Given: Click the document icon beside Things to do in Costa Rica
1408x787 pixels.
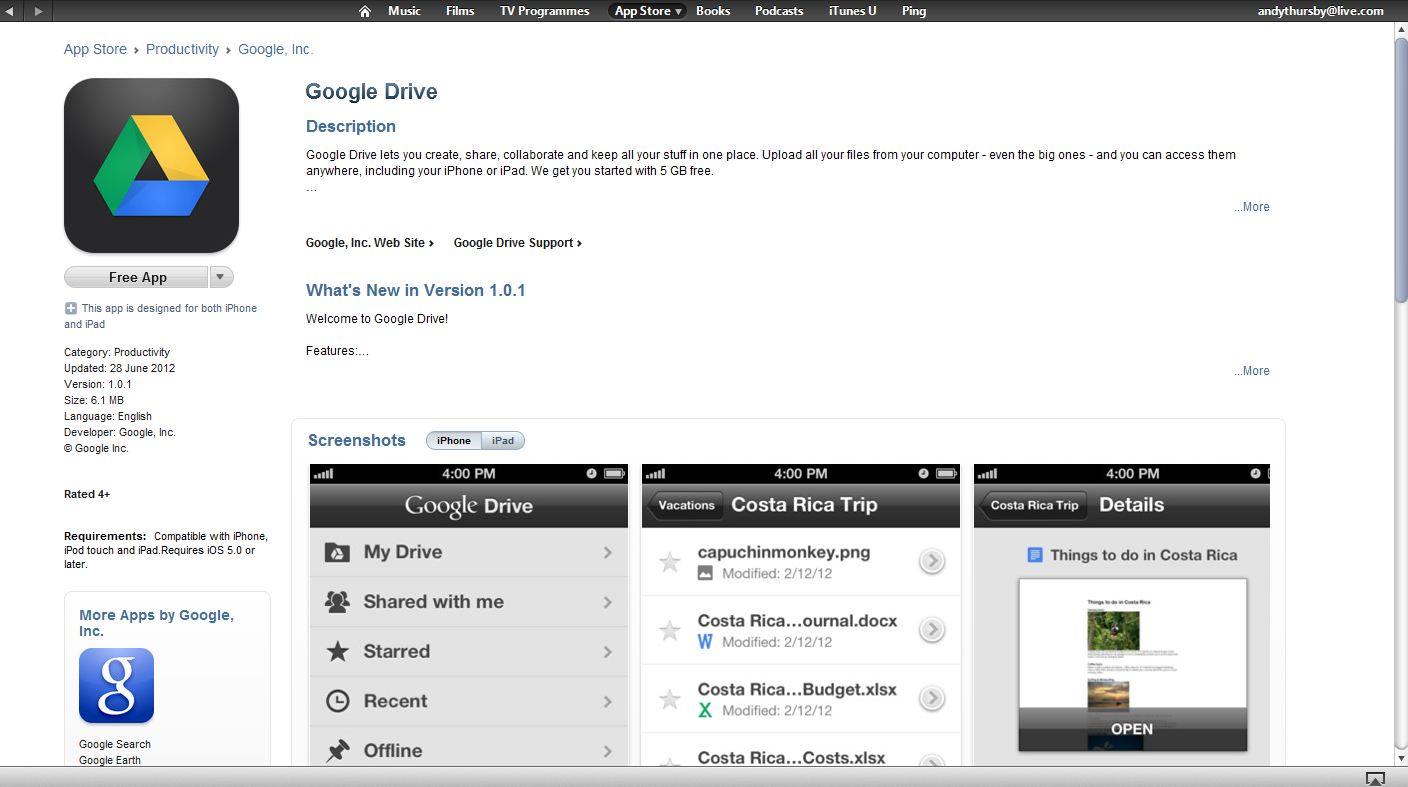Looking at the screenshot, I should point(1035,555).
